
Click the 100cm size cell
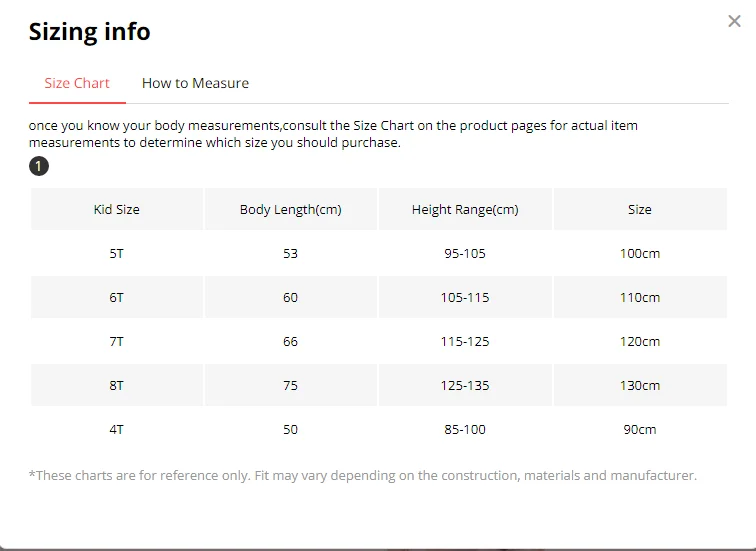coord(640,253)
